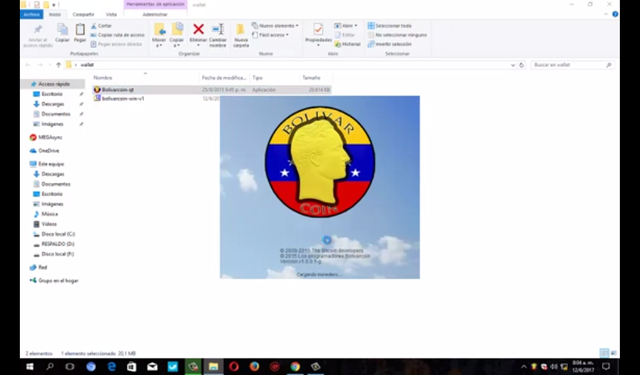Select the Bolivarcoin-qt file
640x375 pixels.
(118, 89)
